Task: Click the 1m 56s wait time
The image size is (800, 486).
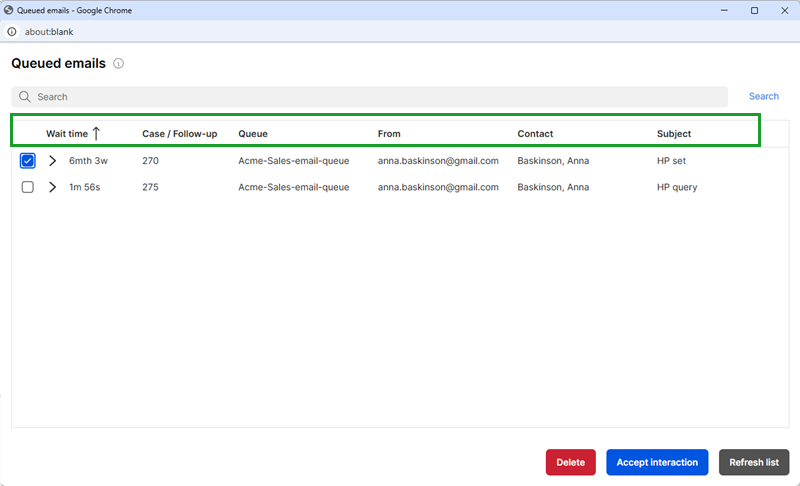Action: click(x=85, y=187)
